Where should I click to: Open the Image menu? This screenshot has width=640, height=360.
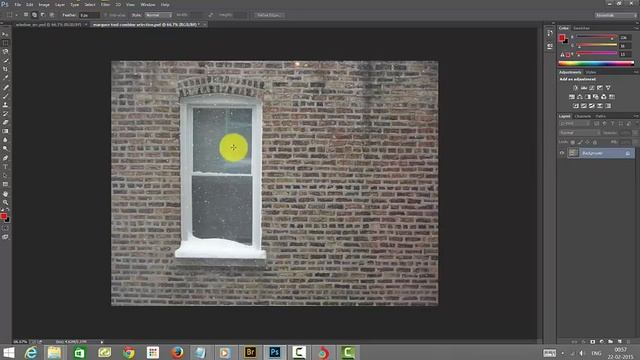pos(44,4)
